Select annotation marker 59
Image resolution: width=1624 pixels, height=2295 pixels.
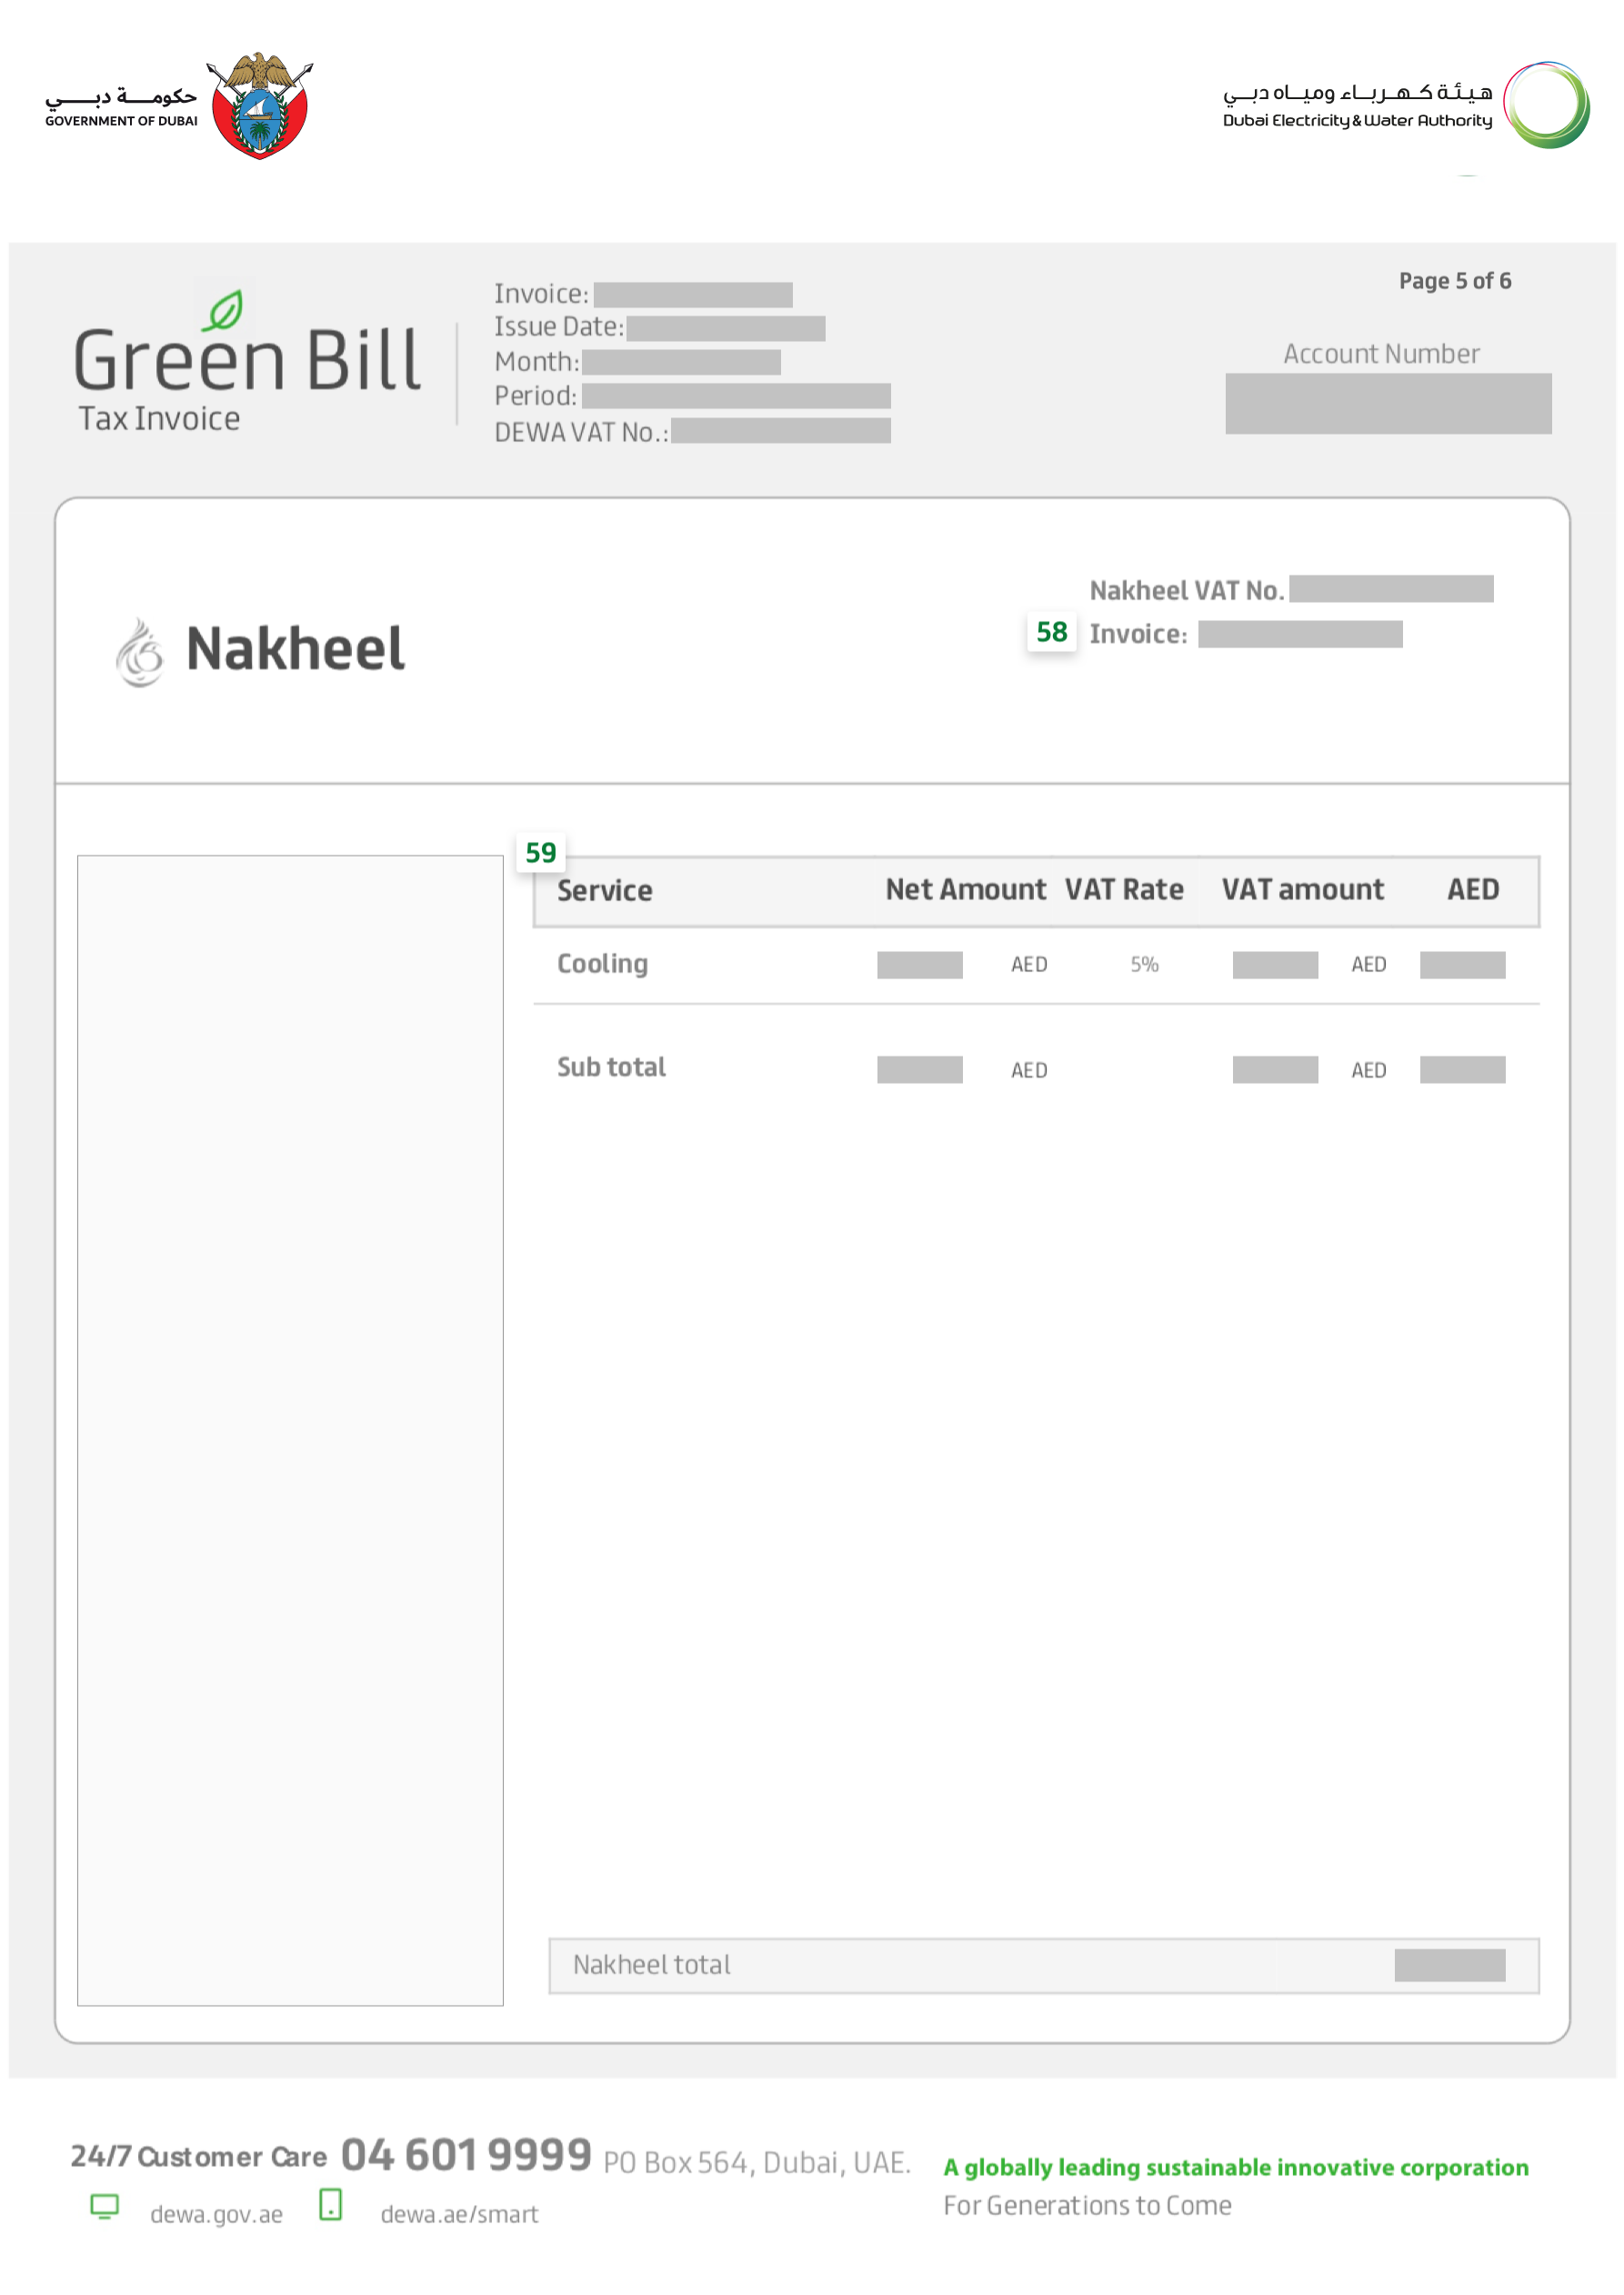click(540, 853)
